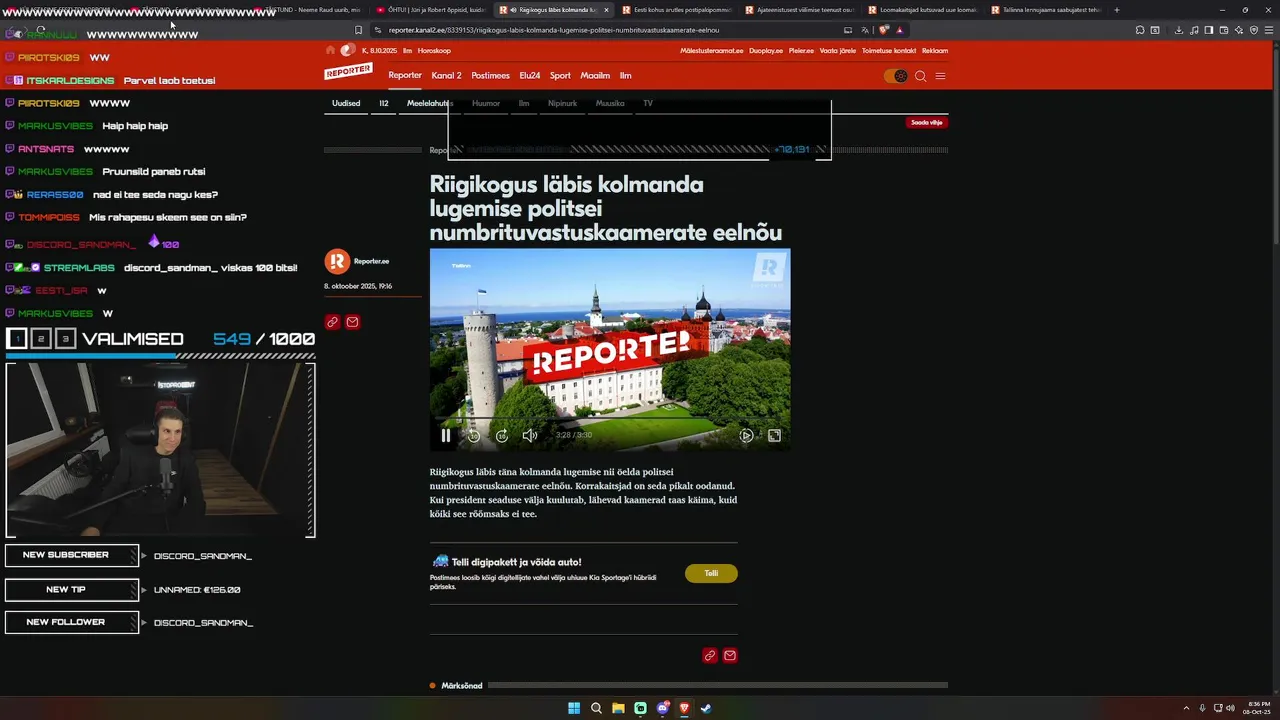The width and height of the screenshot is (1280, 720).
Task: Switch to the Huumor sub-tab
Action: coord(486,103)
